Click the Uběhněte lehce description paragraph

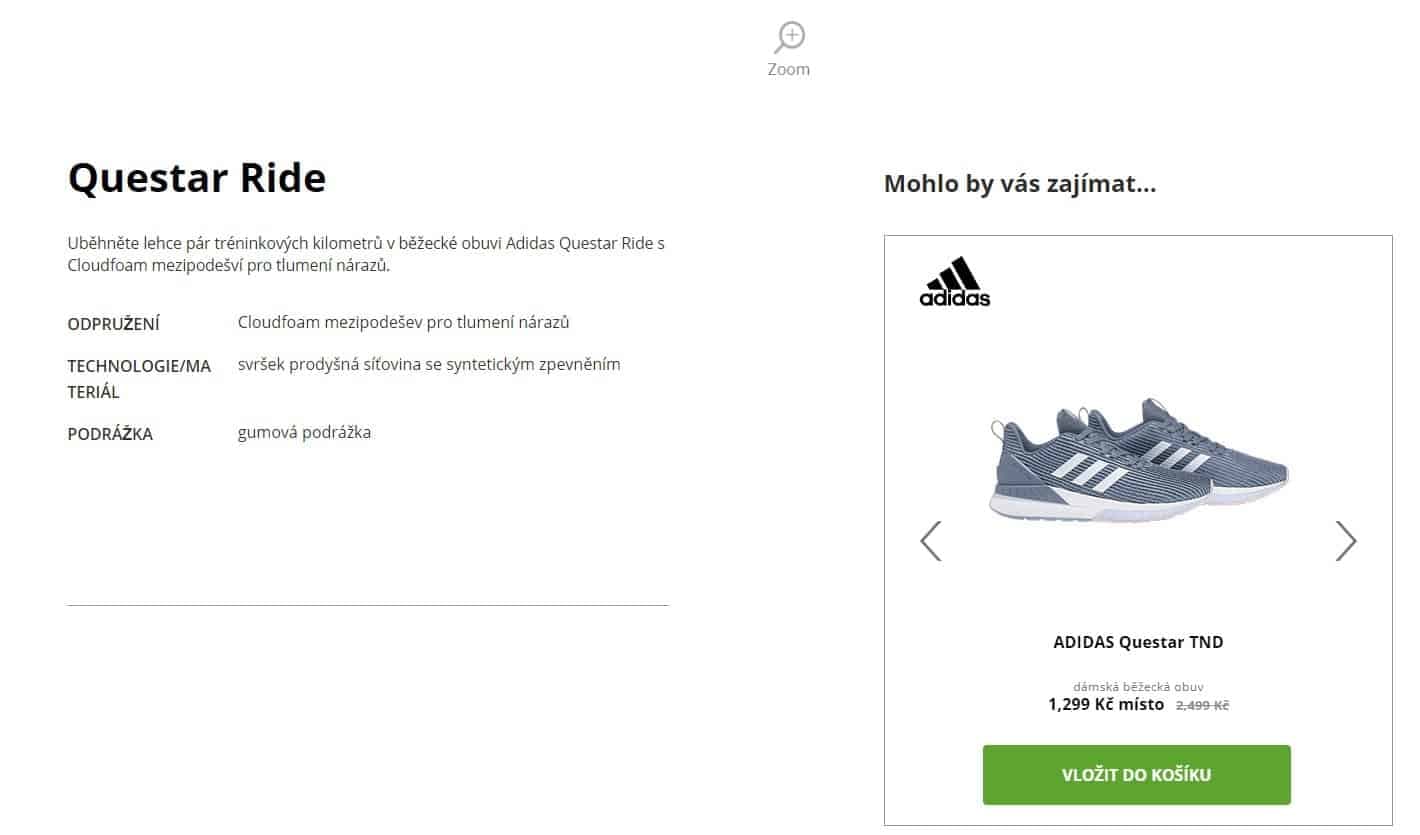pyautogui.click(x=366, y=254)
